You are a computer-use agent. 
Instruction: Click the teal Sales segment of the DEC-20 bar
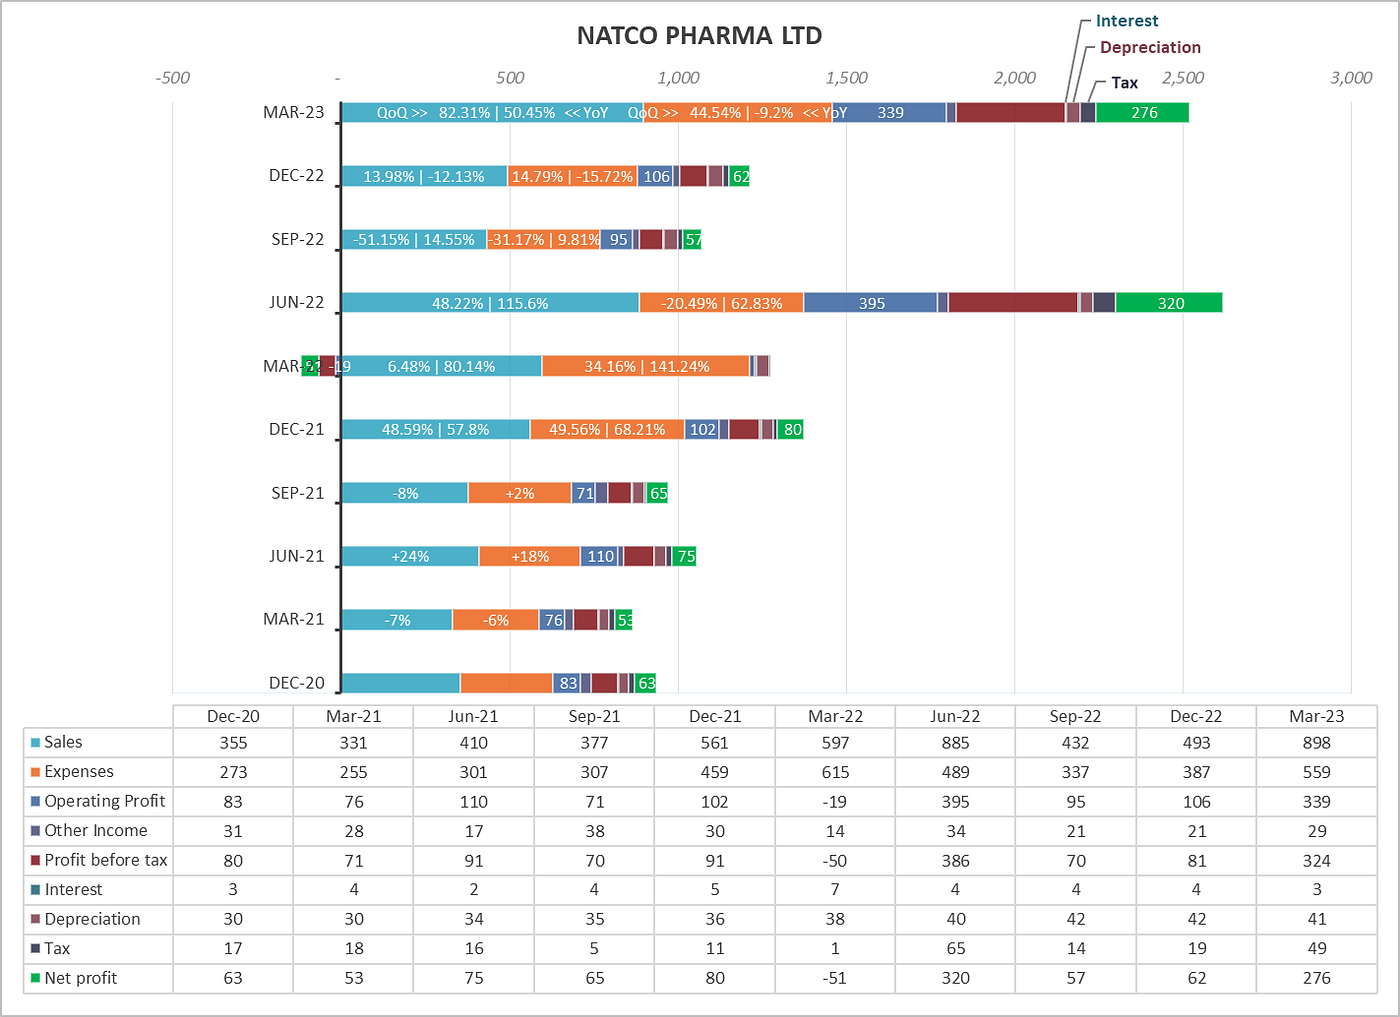pos(401,683)
